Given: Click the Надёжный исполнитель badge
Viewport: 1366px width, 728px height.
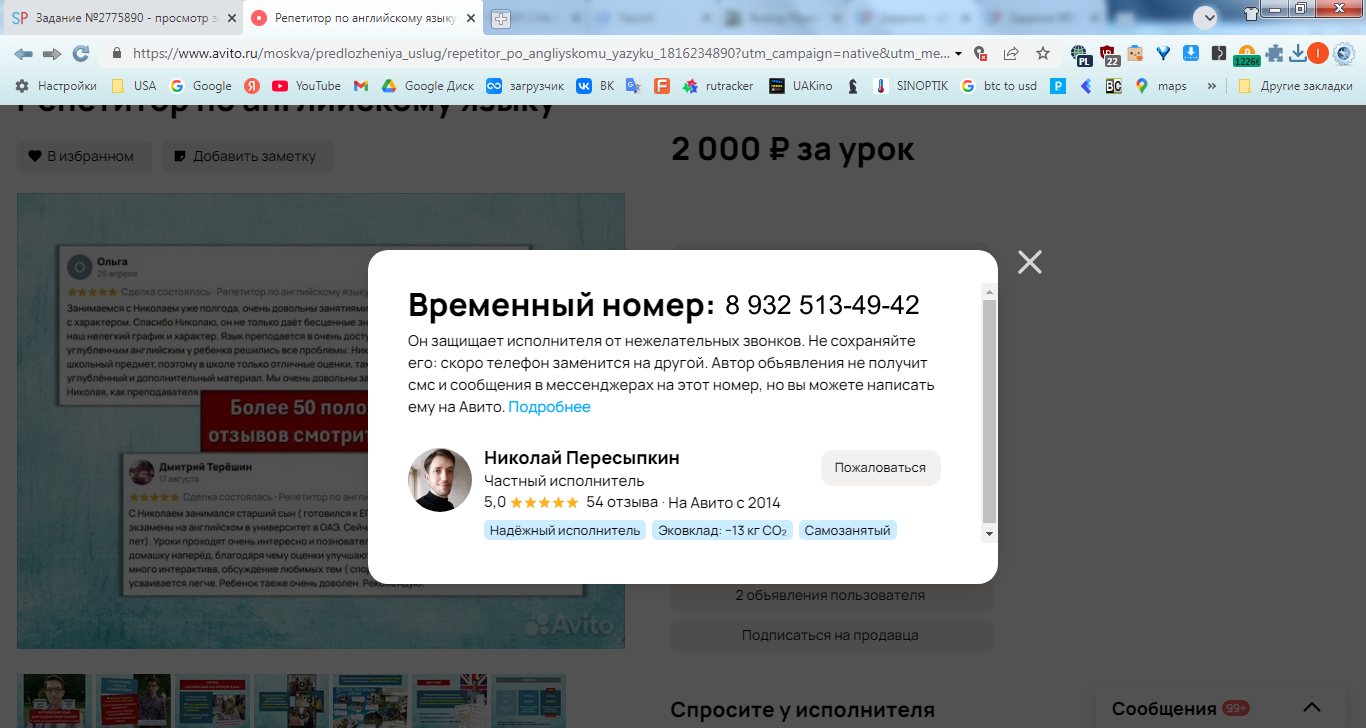Looking at the screenshot, I should (x=565, y=531).
